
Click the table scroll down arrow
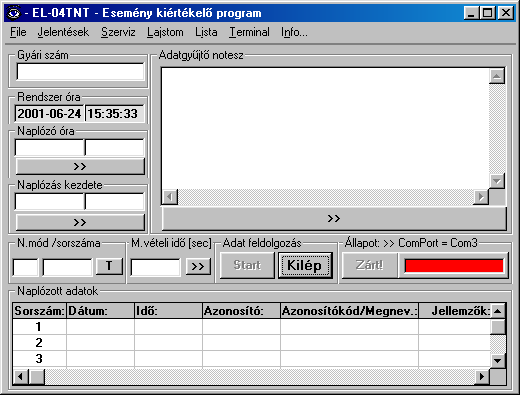tap(498, 360)
